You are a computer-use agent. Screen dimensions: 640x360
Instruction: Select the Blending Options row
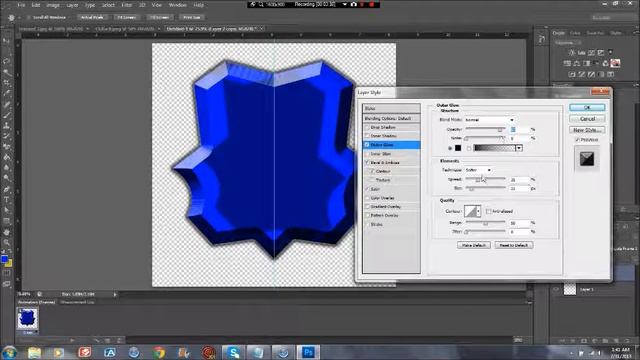coord(391,118)
